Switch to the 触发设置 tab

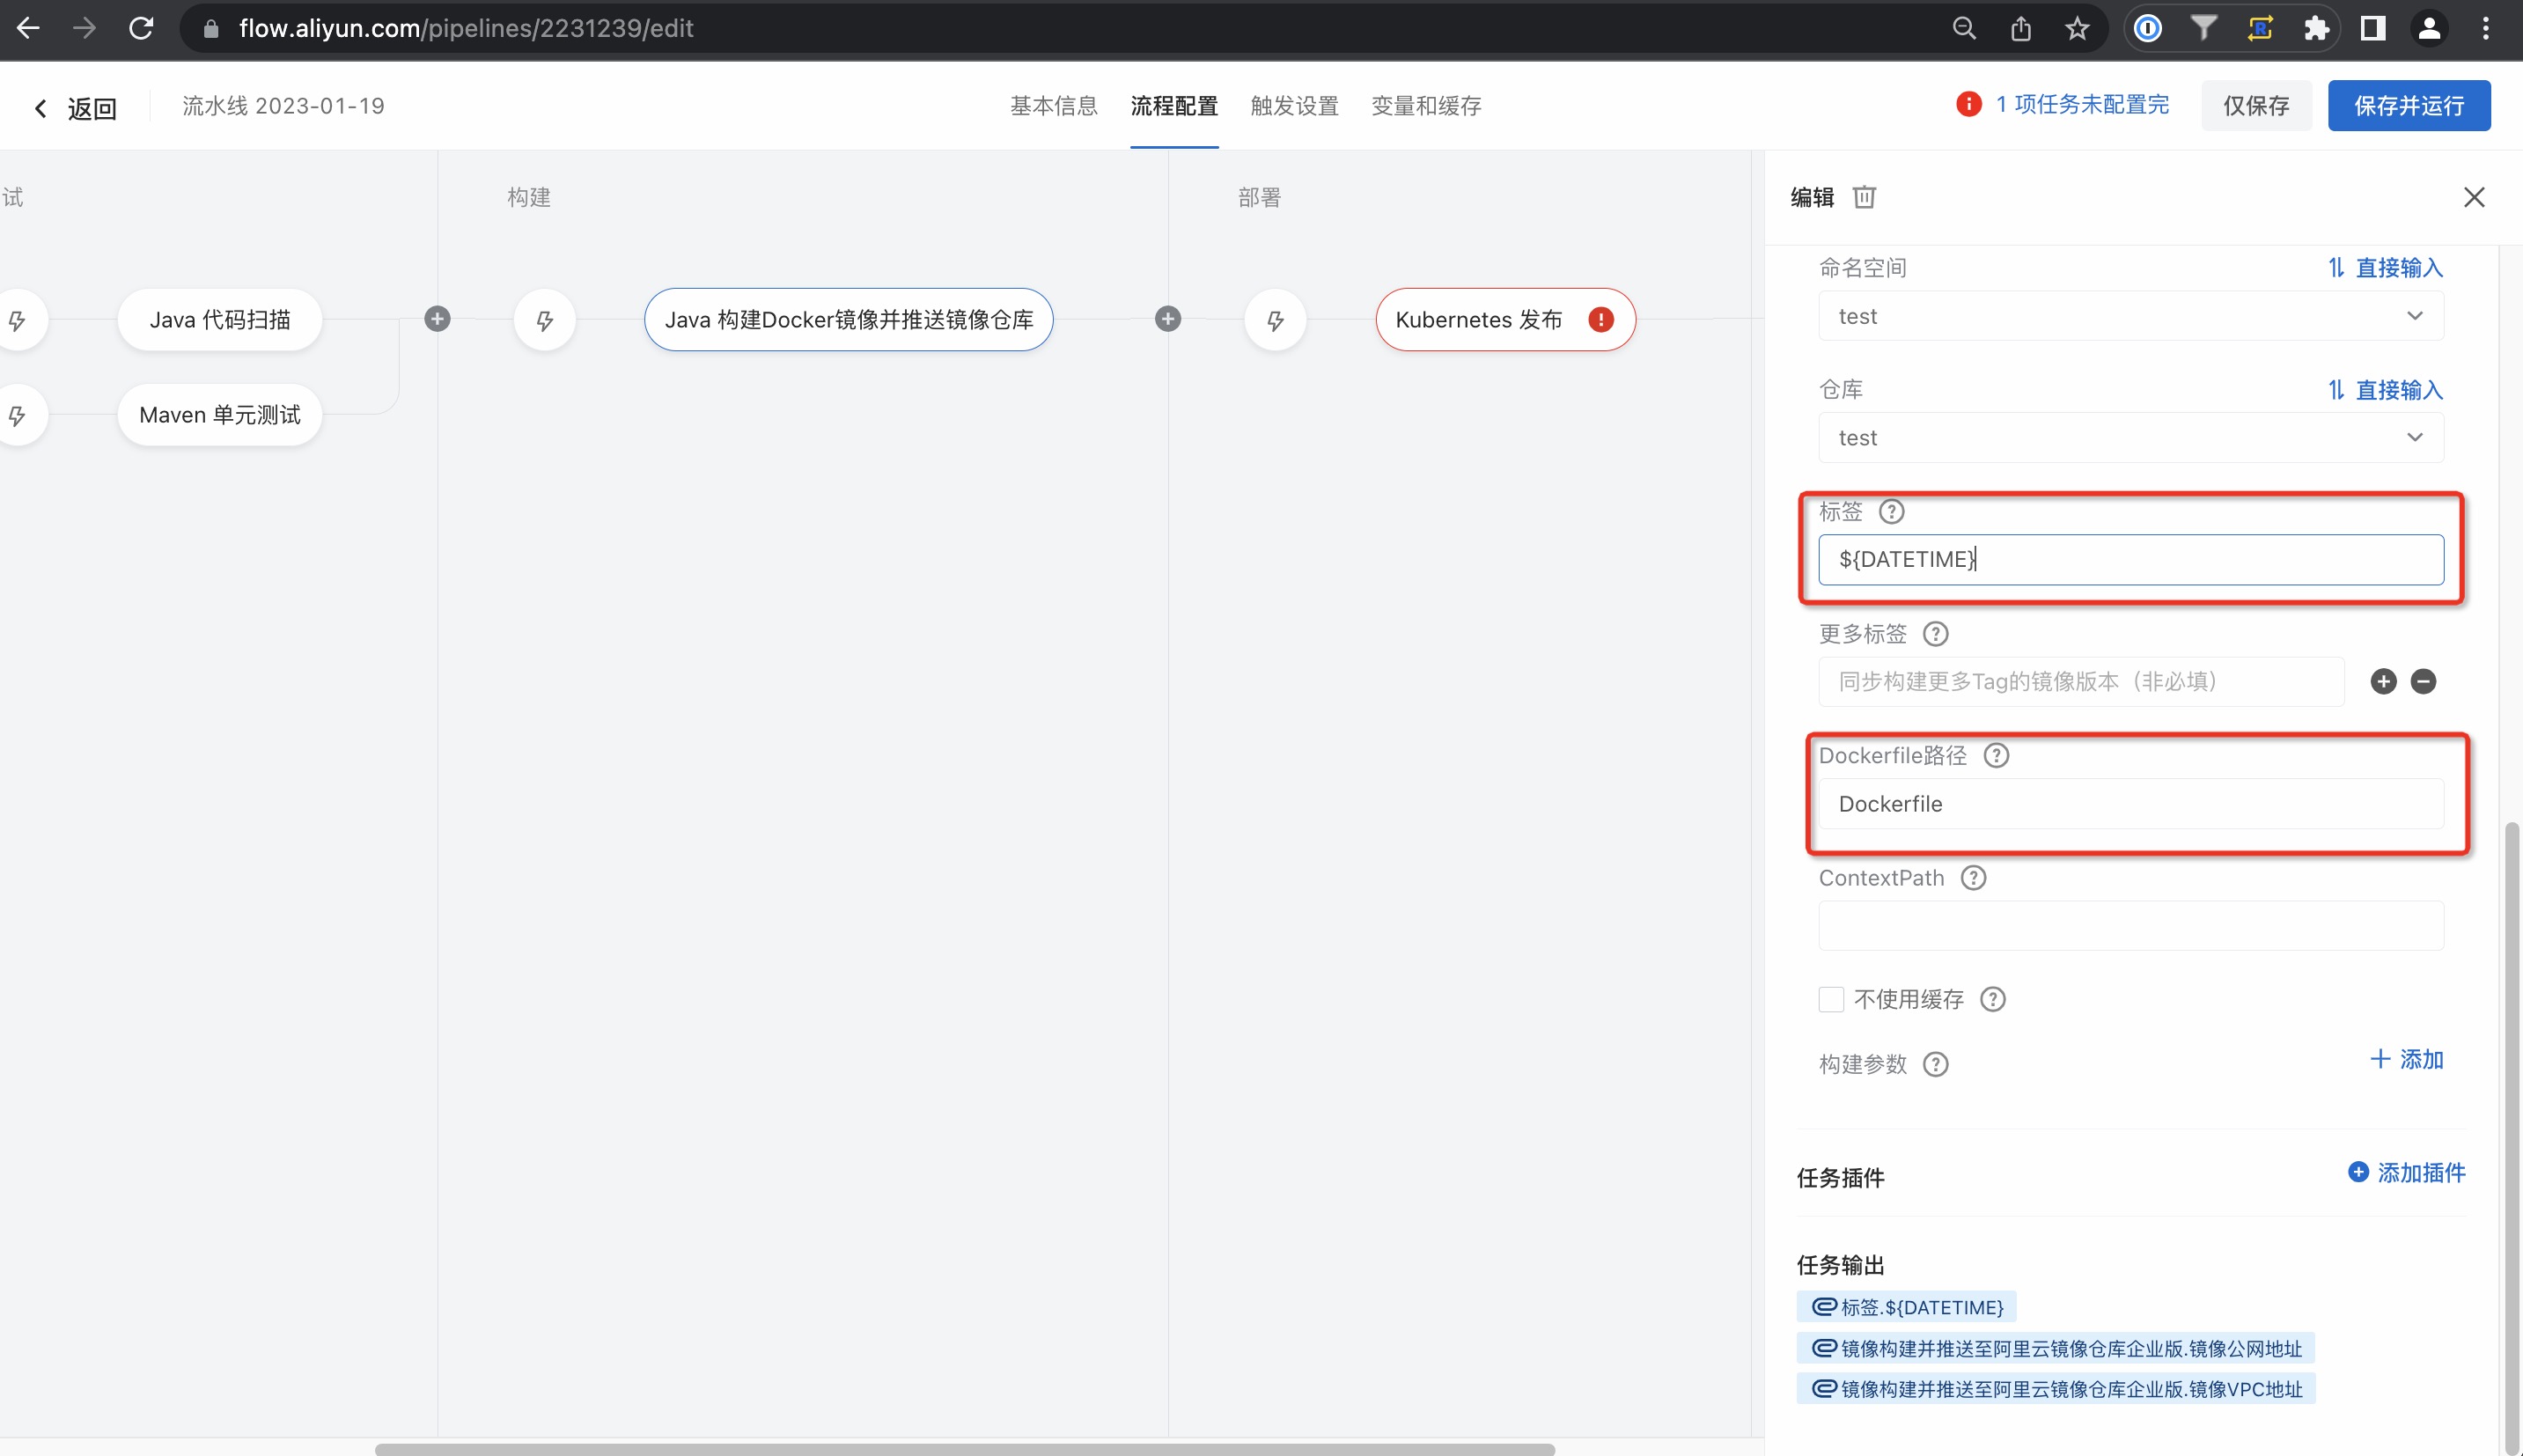[1294, 106]
